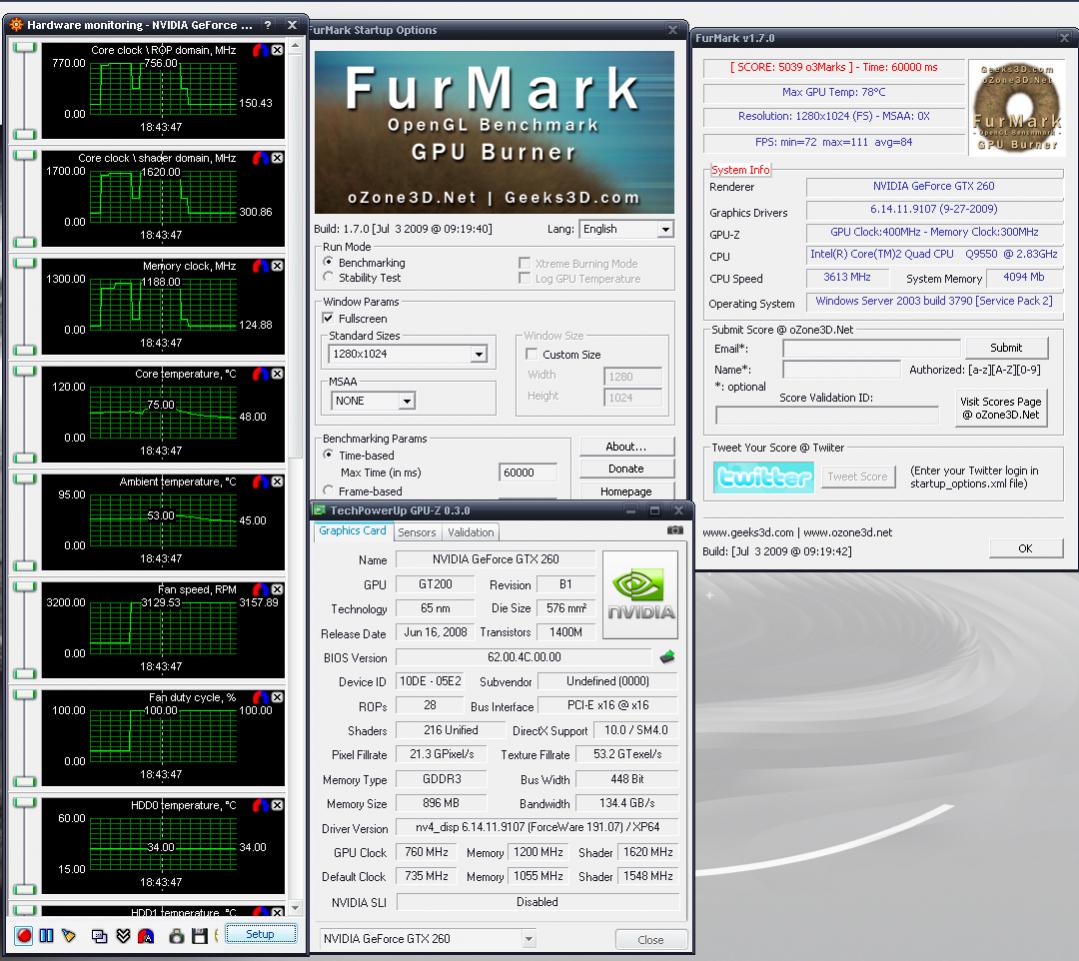The image size is (1079, 961).
Task: Close the Fan duty cycle graph
Action: [x=277, y=698]
